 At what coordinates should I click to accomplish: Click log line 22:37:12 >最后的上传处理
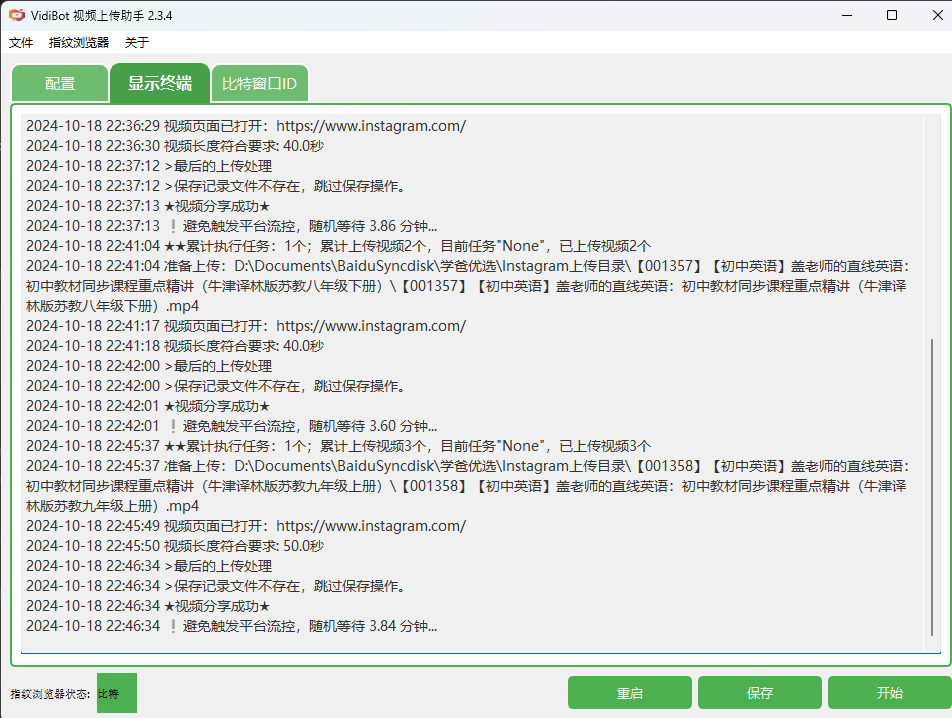click(x=149, y=166)
